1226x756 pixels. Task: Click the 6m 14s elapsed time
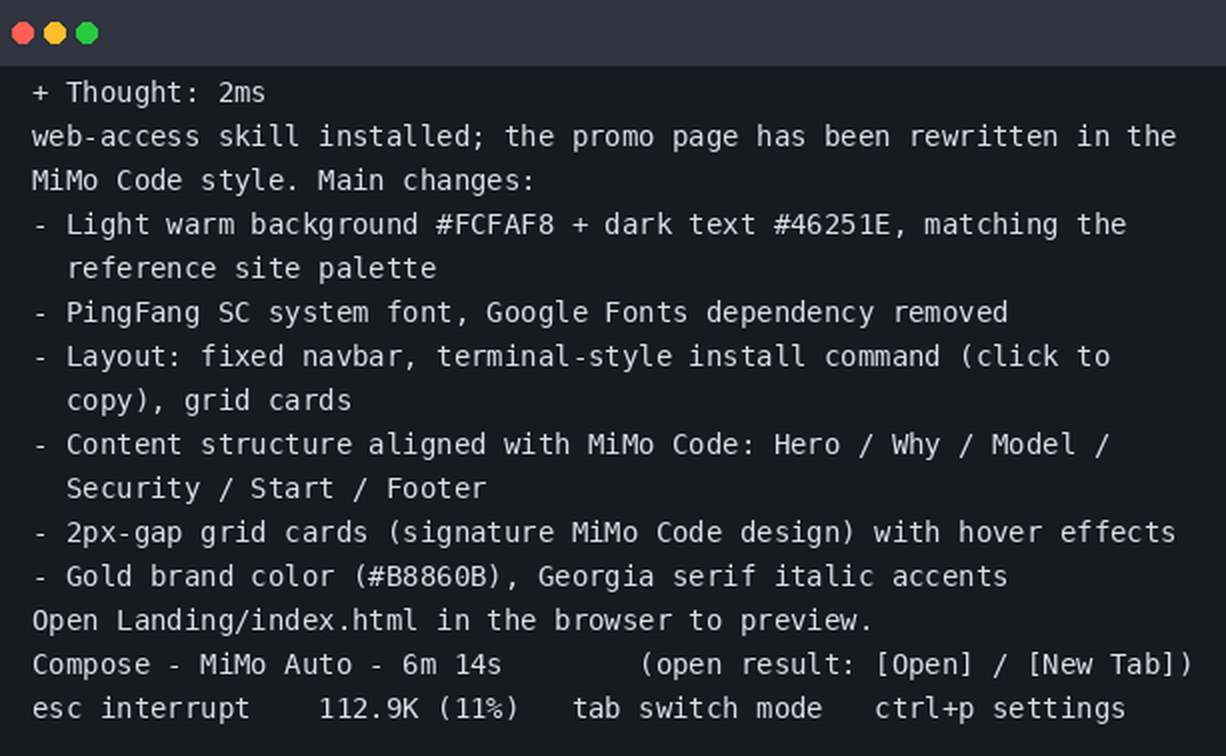[x=451, y=665]
